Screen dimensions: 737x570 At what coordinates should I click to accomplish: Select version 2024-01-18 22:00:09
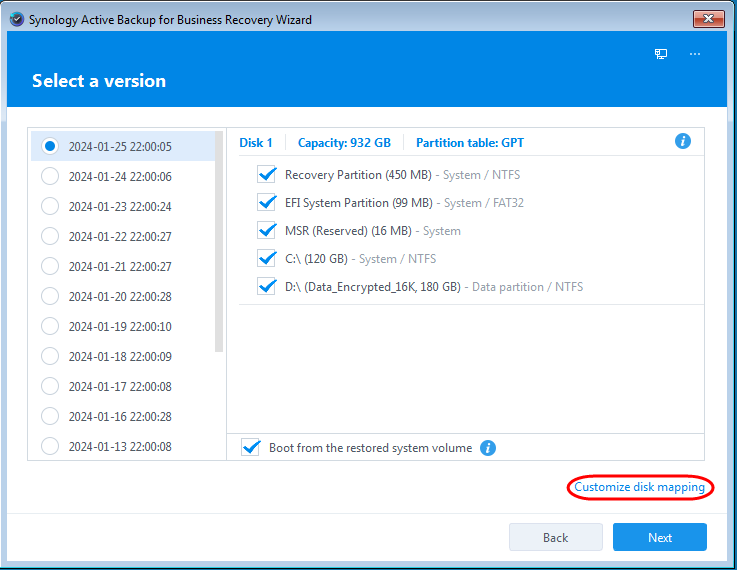50,356
